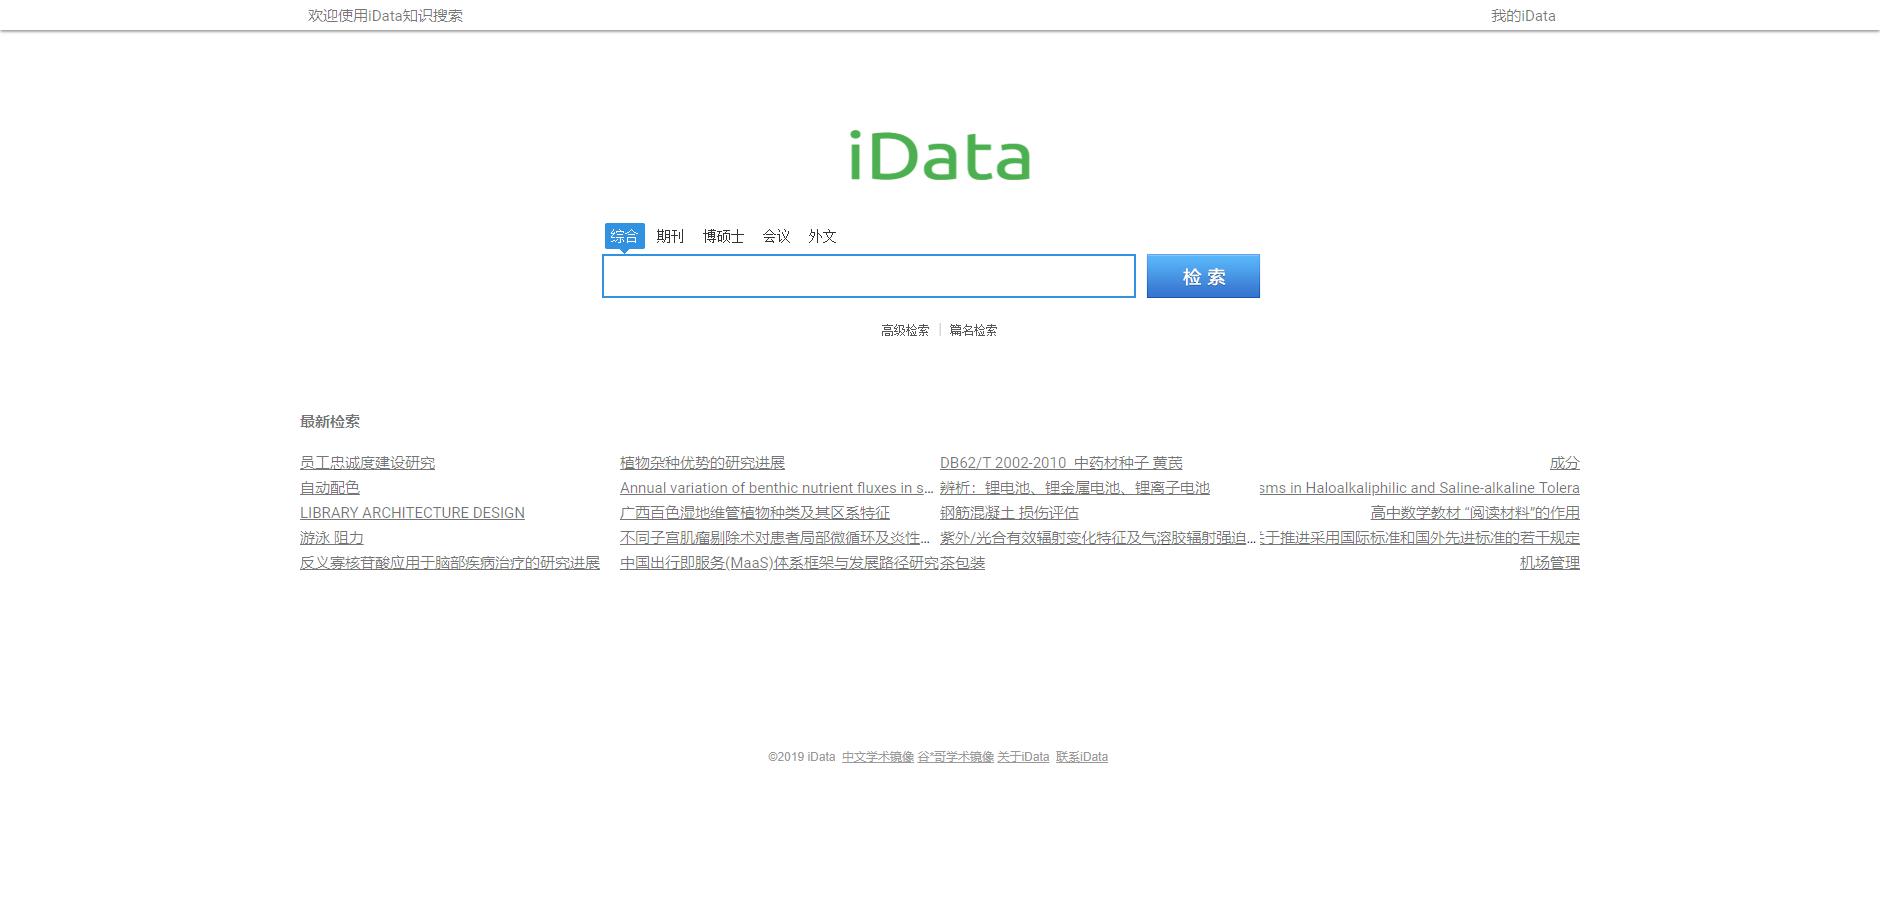Click 我的iData at the top right
1880x917 pixels.
click(1521, 15)
